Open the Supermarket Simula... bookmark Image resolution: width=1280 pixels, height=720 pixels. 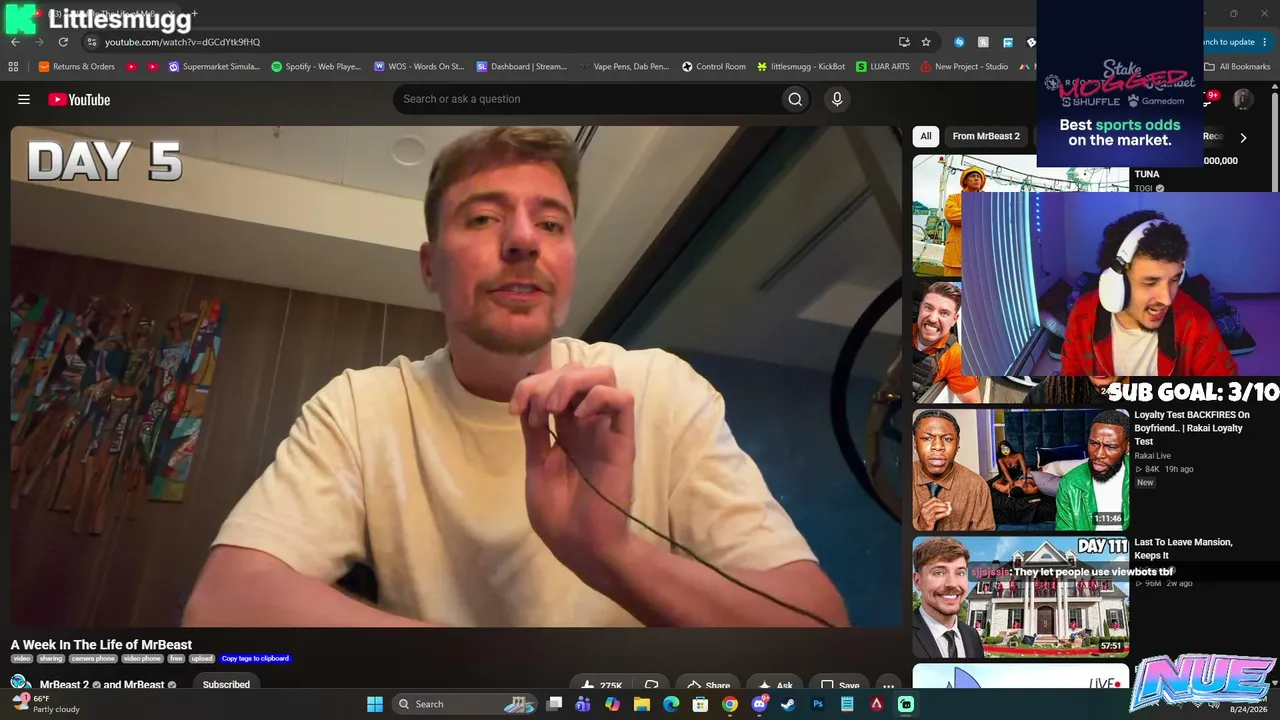coord(214,67)
